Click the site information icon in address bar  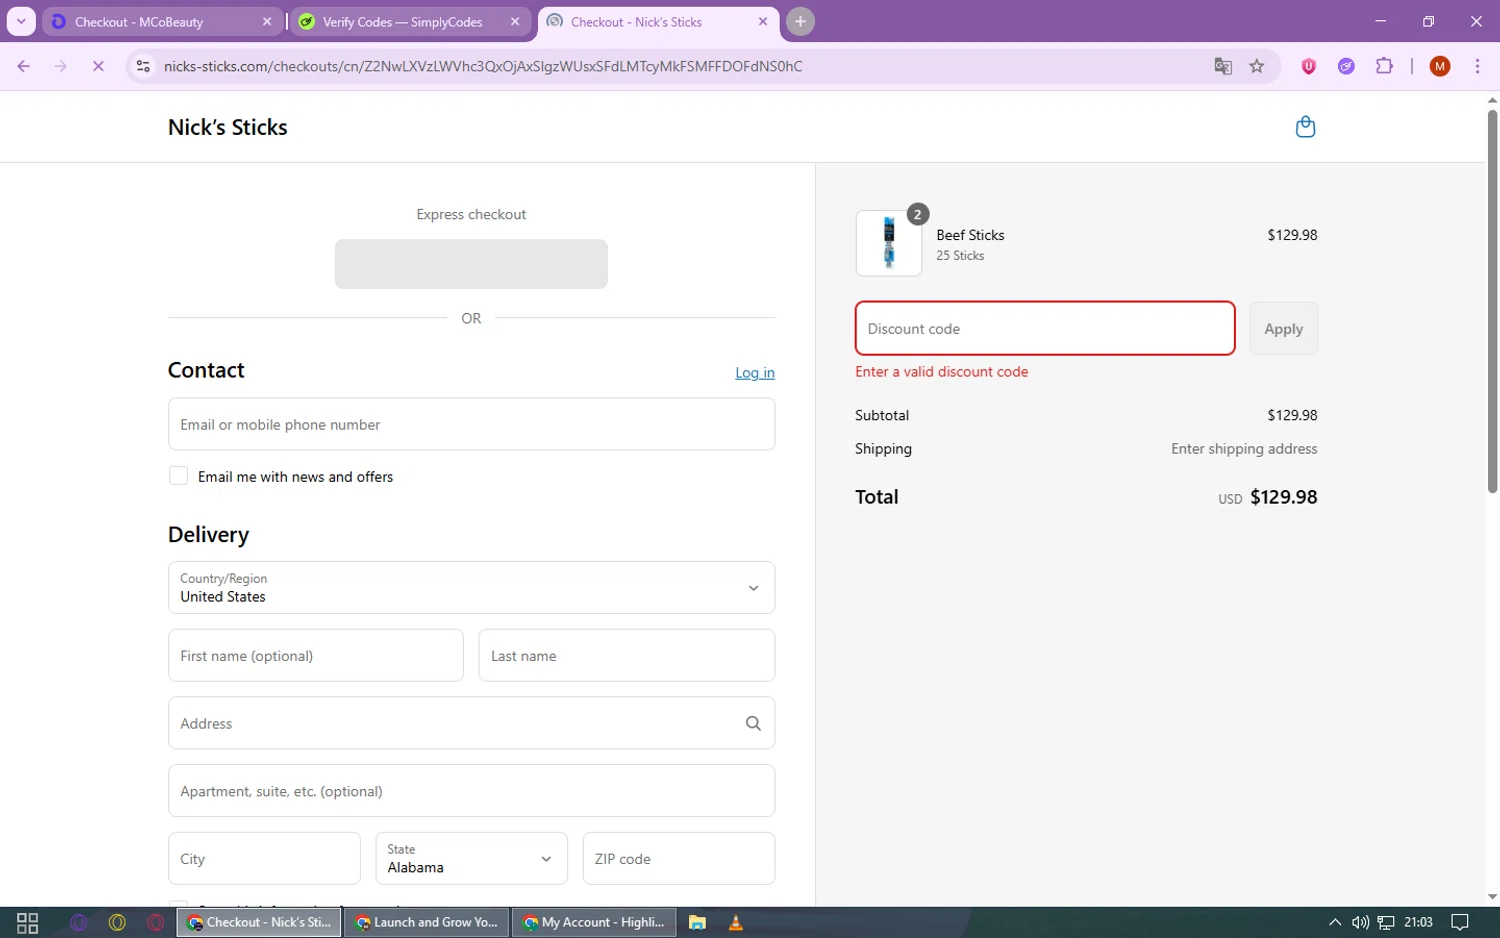(143, 66)
